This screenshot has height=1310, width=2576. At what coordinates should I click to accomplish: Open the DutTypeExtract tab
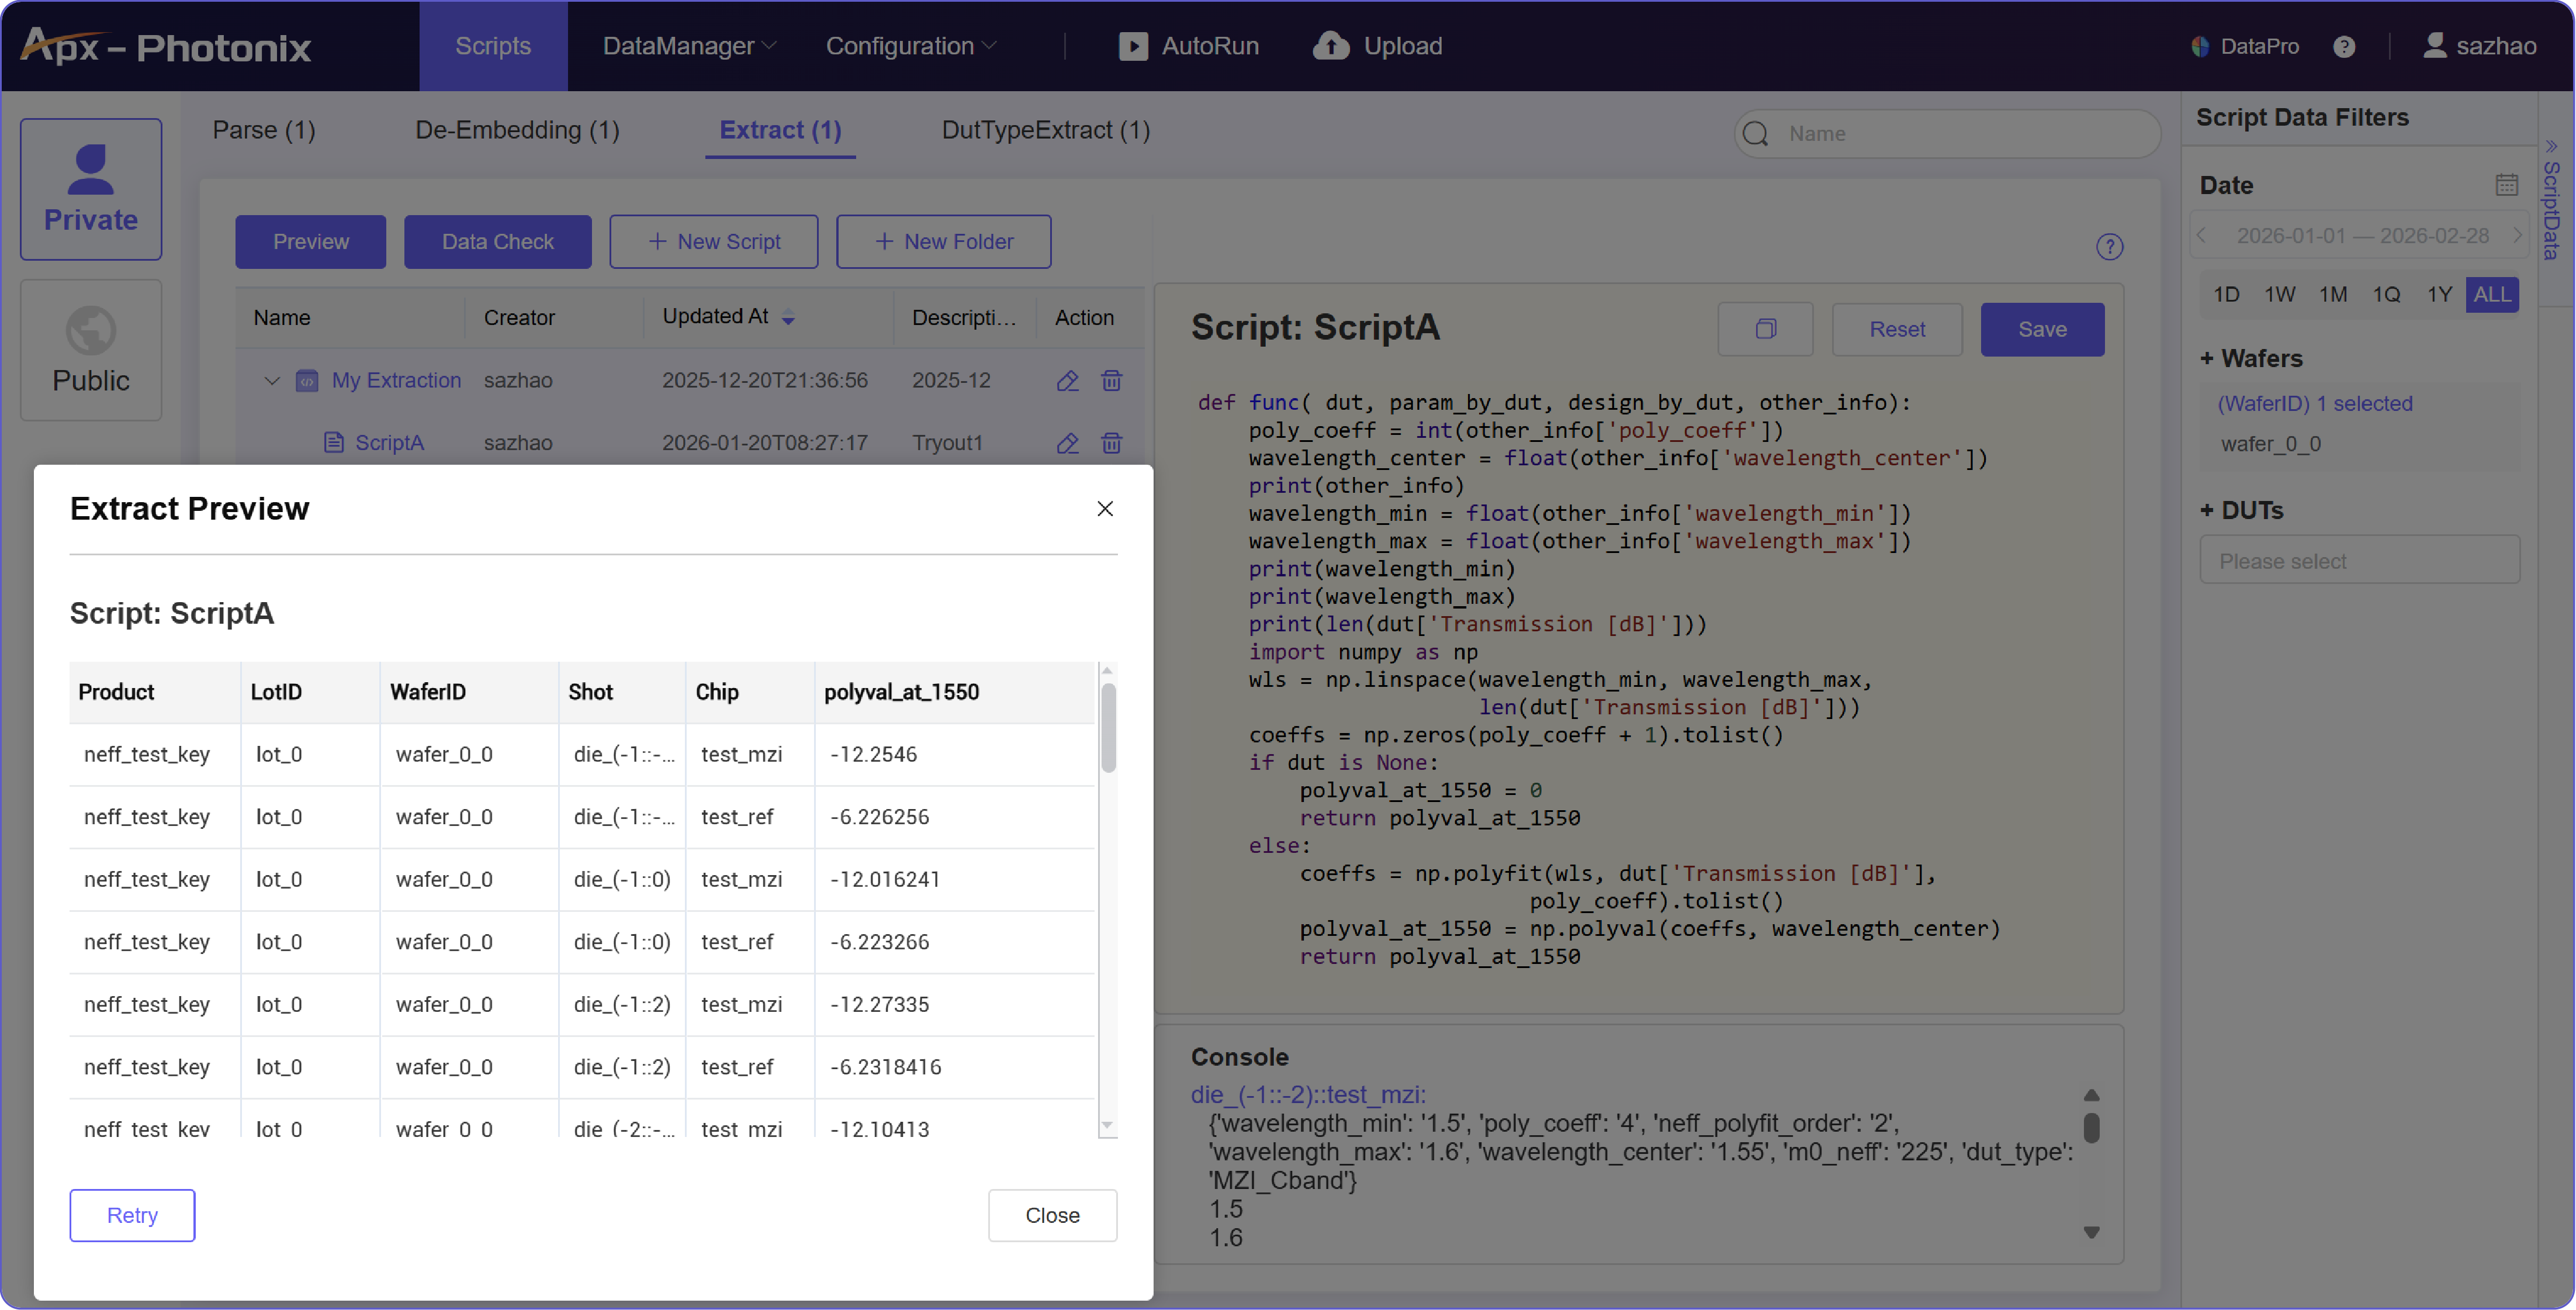pos(1045,130)
